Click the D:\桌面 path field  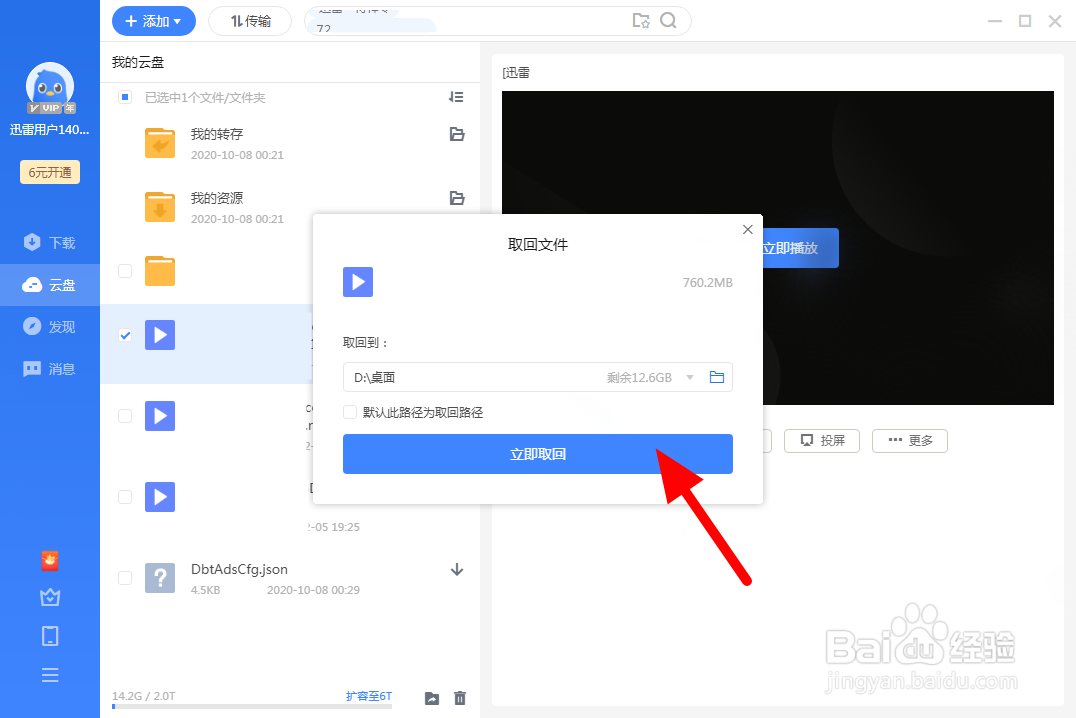[538, 377]
